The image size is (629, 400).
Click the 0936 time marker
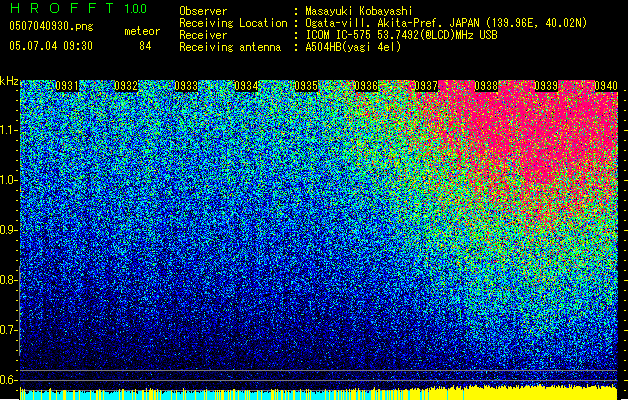(x=366, y=86)
